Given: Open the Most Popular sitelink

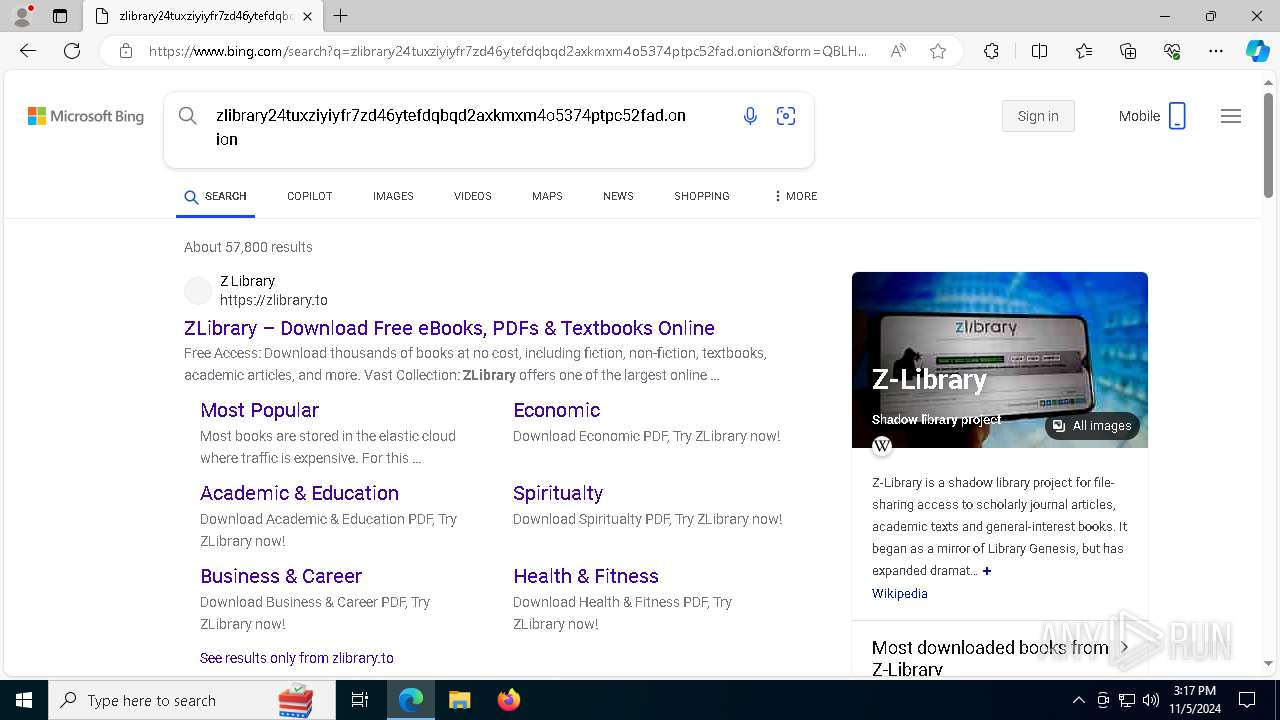Looking at the screenshot, I should coord(259,410).
